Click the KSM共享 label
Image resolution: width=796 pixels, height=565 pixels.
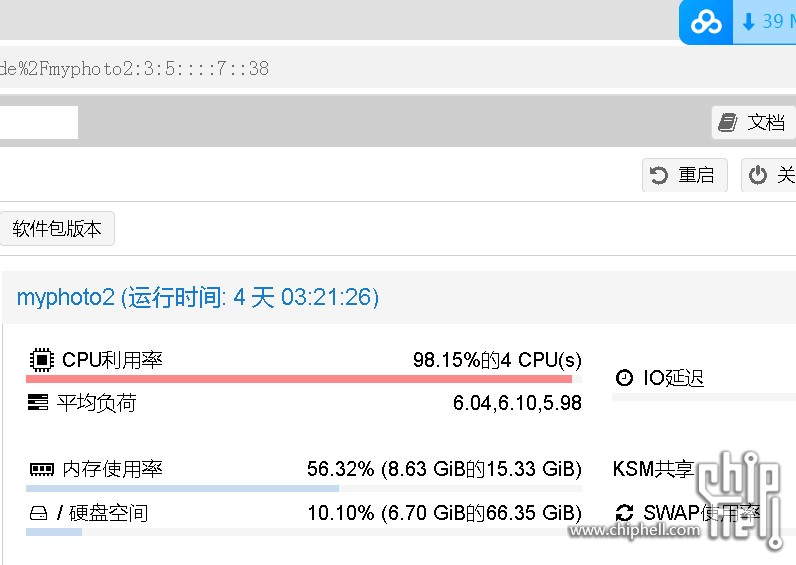click(653, 469)
